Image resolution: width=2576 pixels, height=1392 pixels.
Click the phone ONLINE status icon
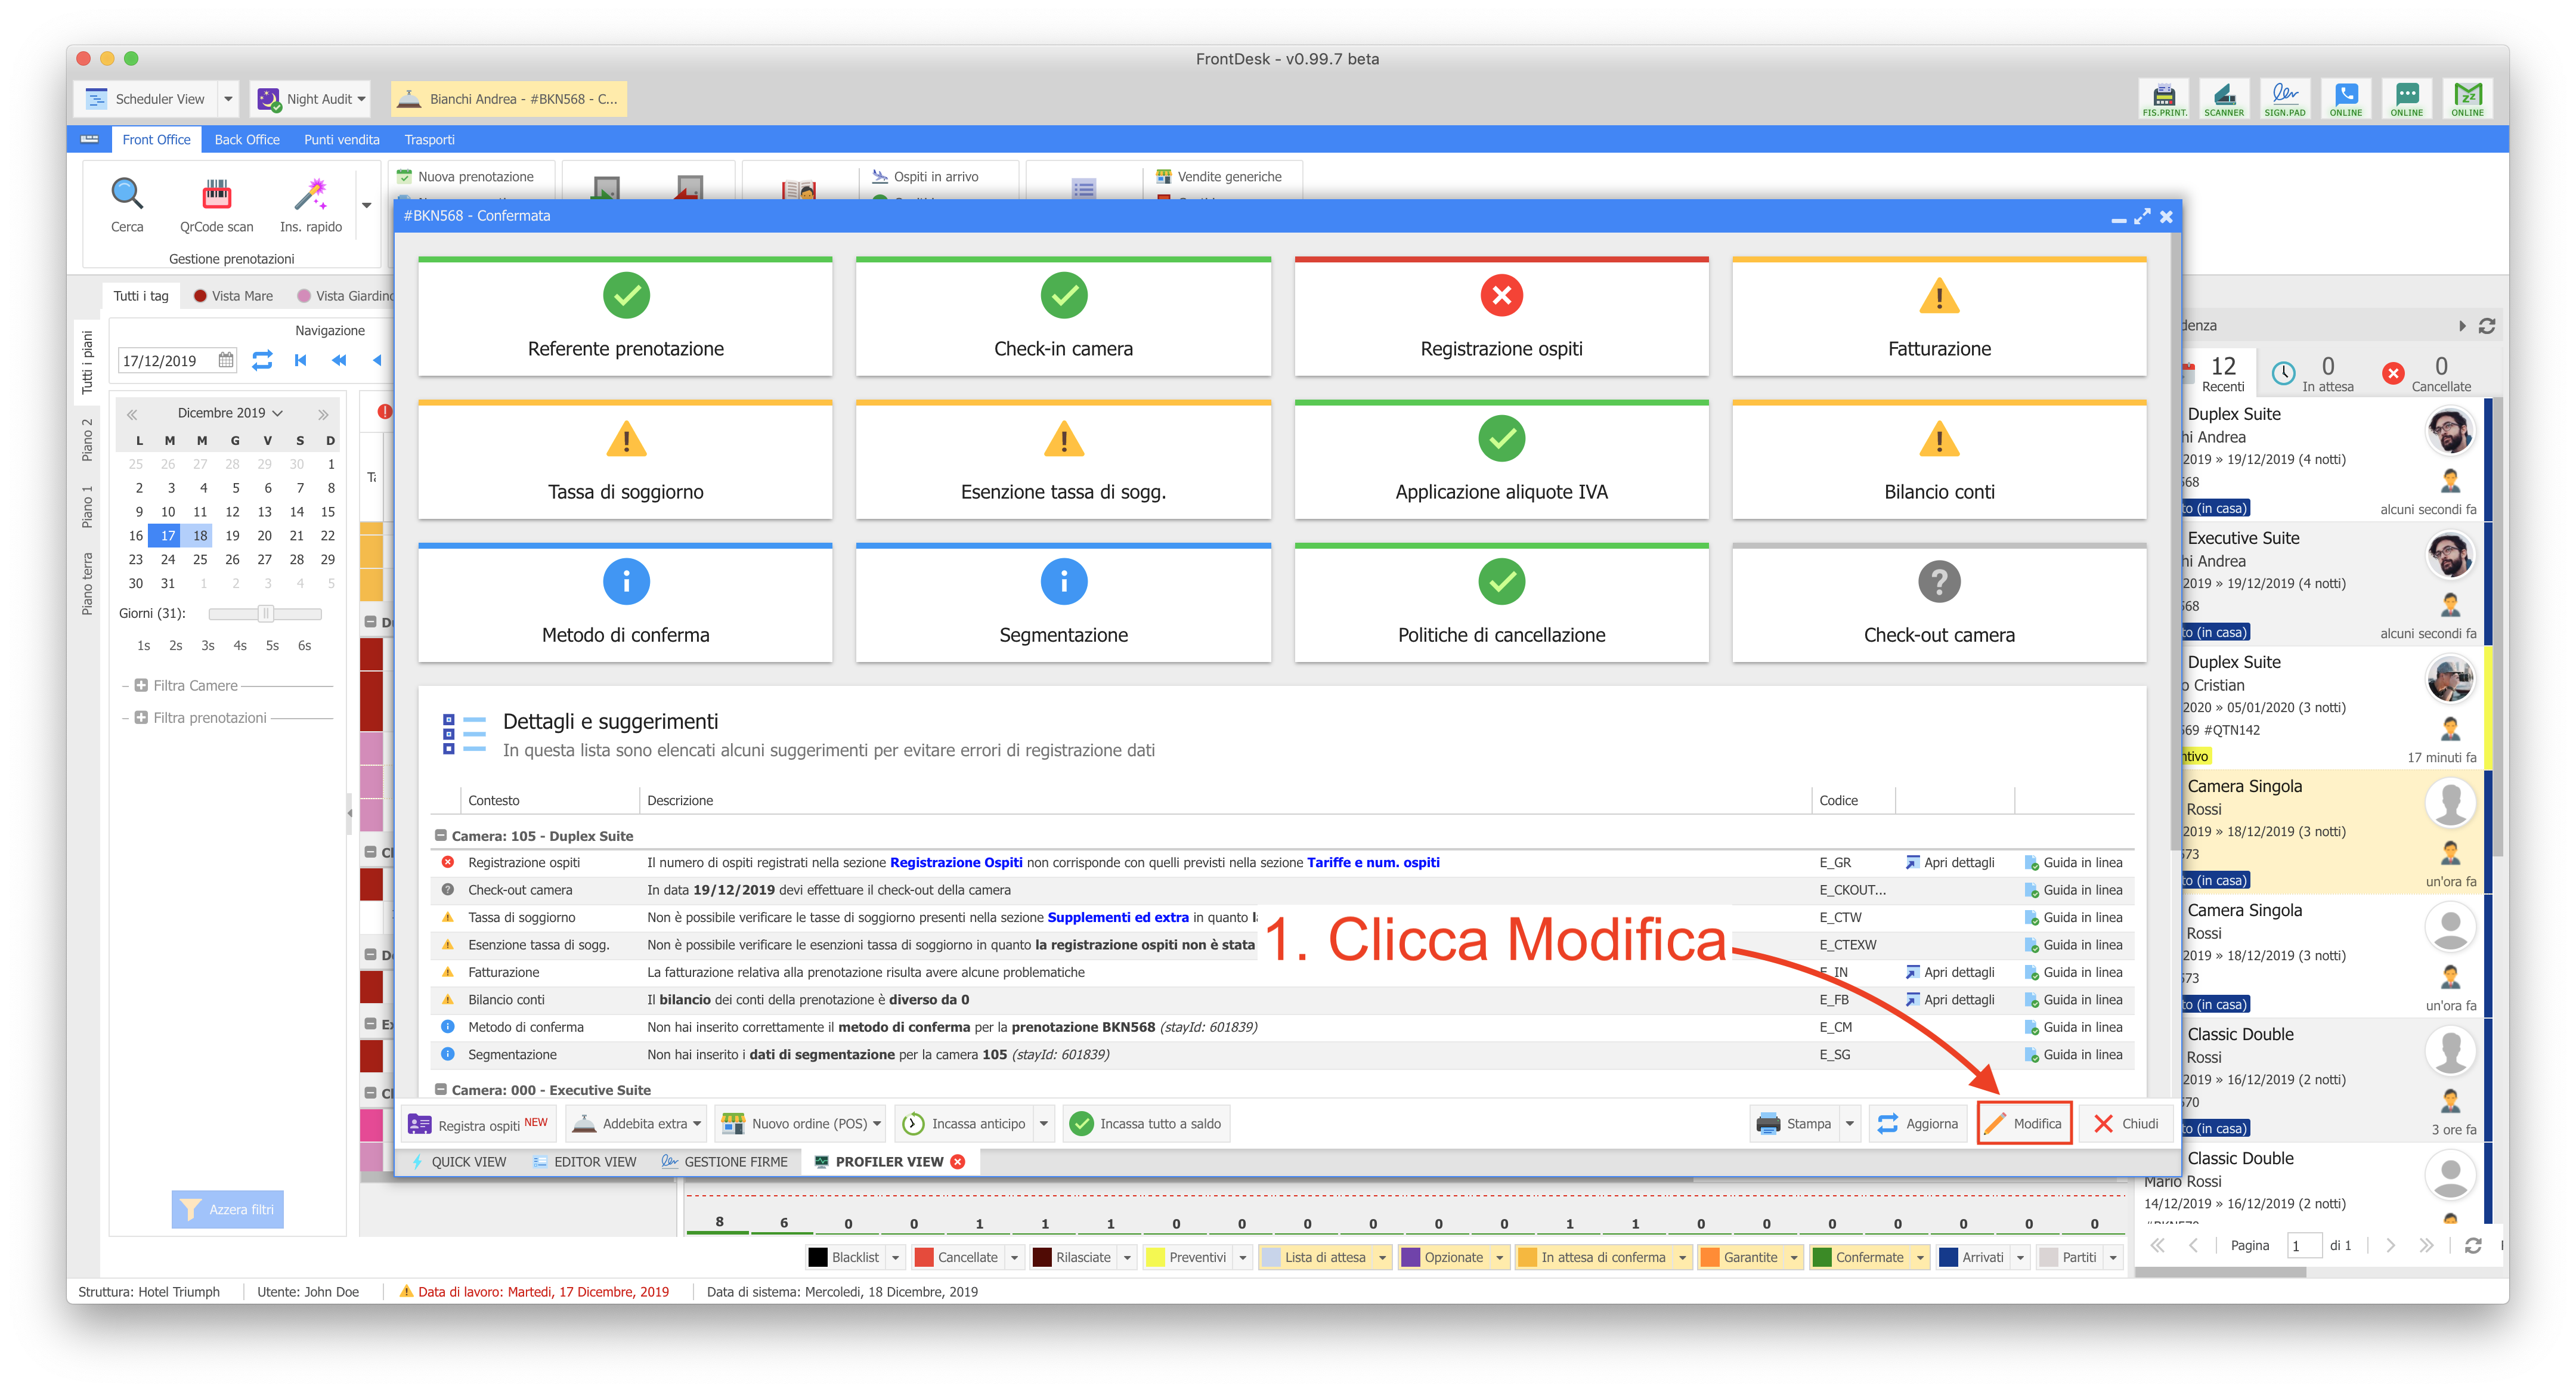point(2346,99)
